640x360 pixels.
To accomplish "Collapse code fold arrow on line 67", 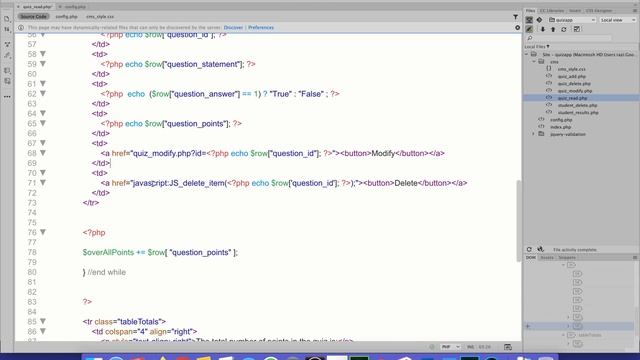I will 43,143.
